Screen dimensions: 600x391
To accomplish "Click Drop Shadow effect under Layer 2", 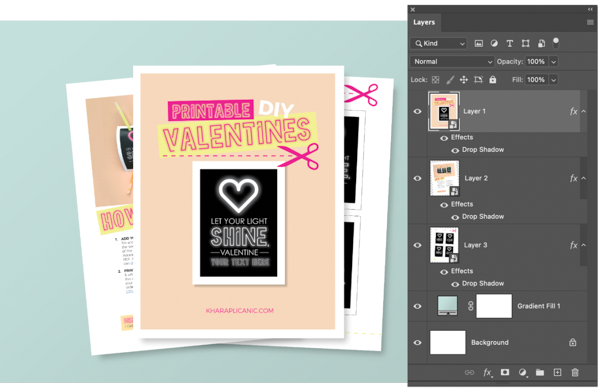I will 483,217.
